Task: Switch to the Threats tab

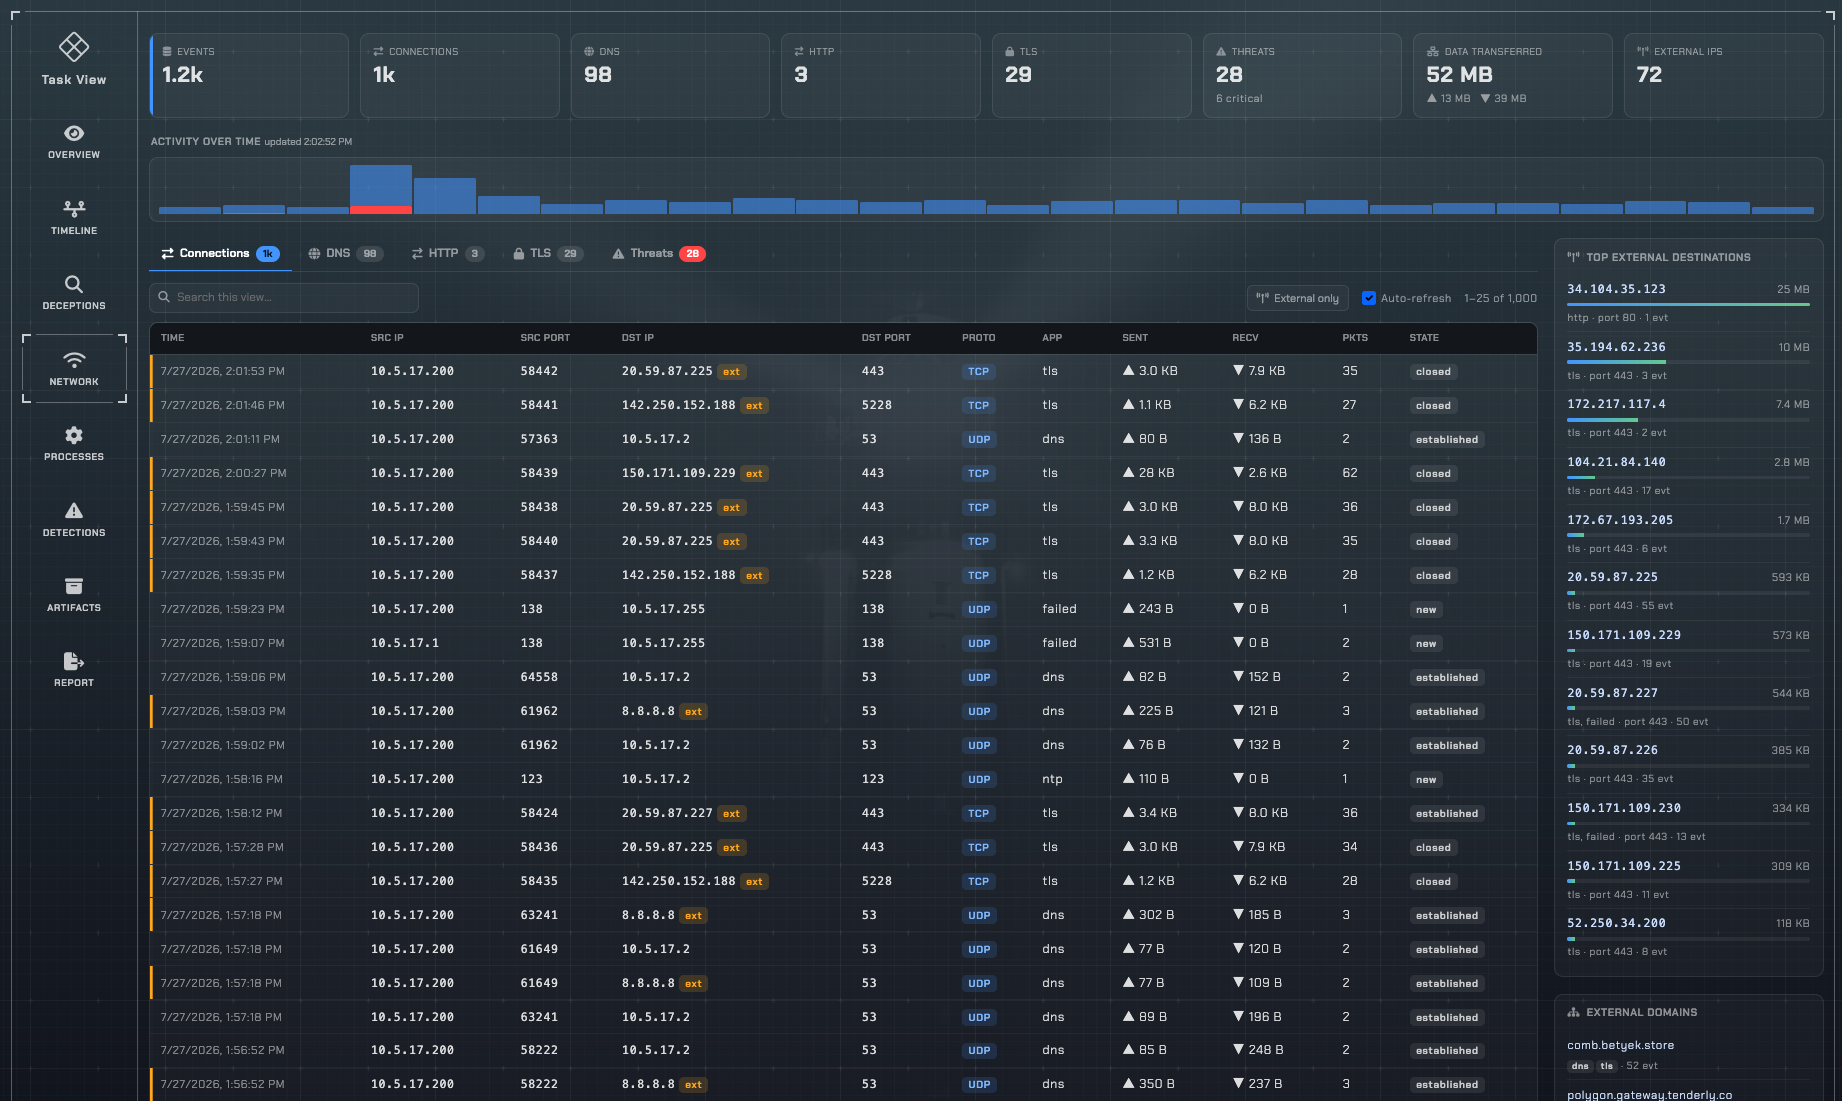Action: (x=658, y=254)
